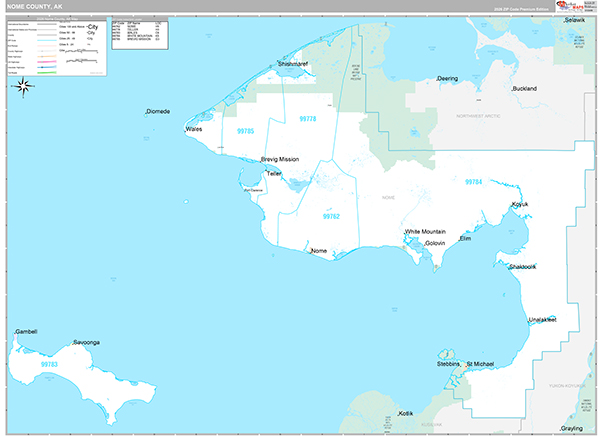
Task: Select the Shaktoolik city label
Action: 522,267
